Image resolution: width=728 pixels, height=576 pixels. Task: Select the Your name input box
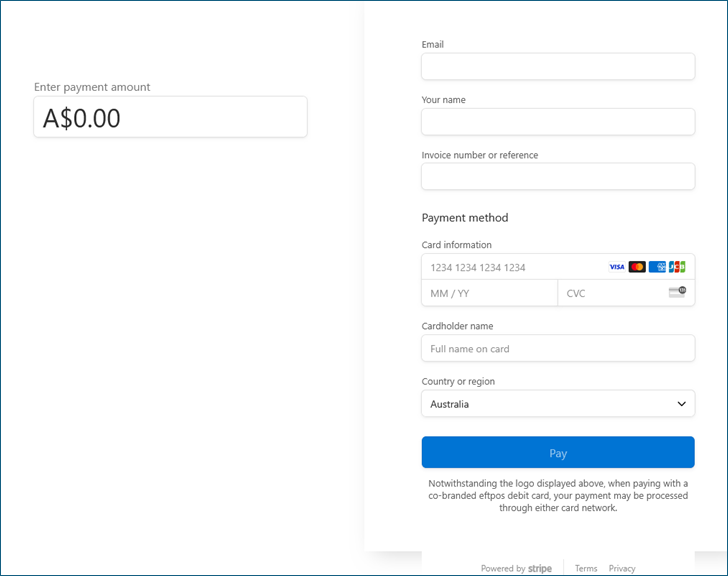[x=557, y=122]
